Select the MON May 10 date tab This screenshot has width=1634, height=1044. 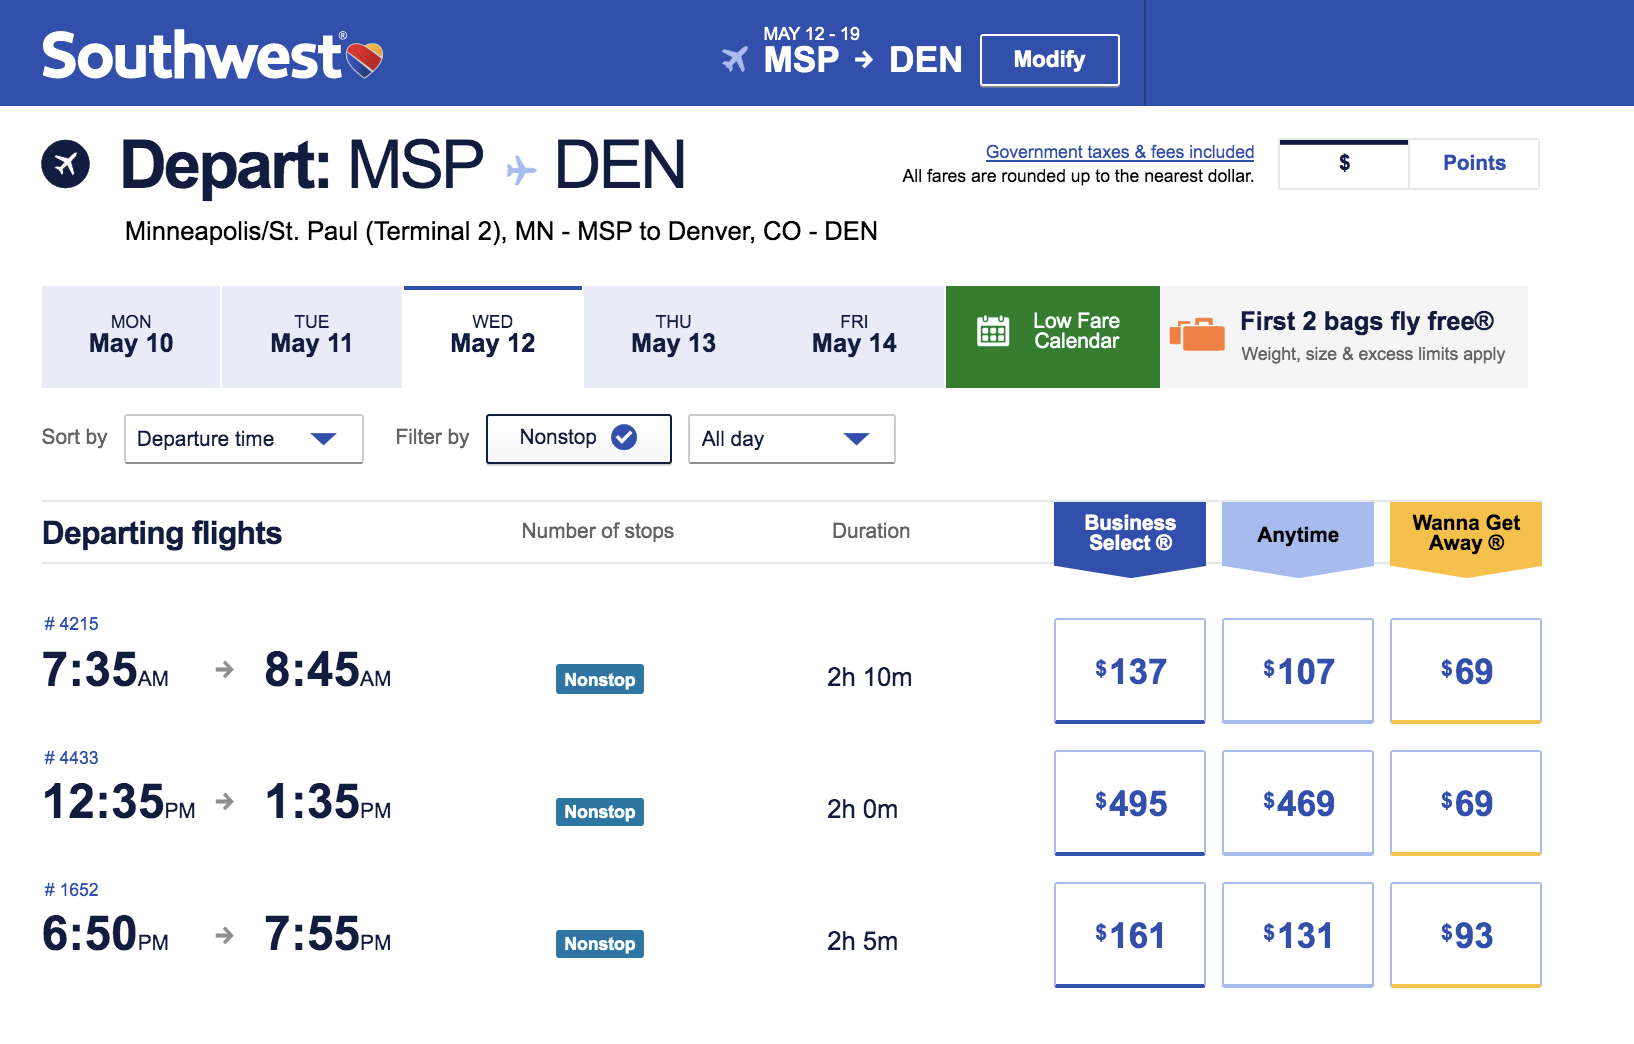pyautogui.click(x=130, y=336)
